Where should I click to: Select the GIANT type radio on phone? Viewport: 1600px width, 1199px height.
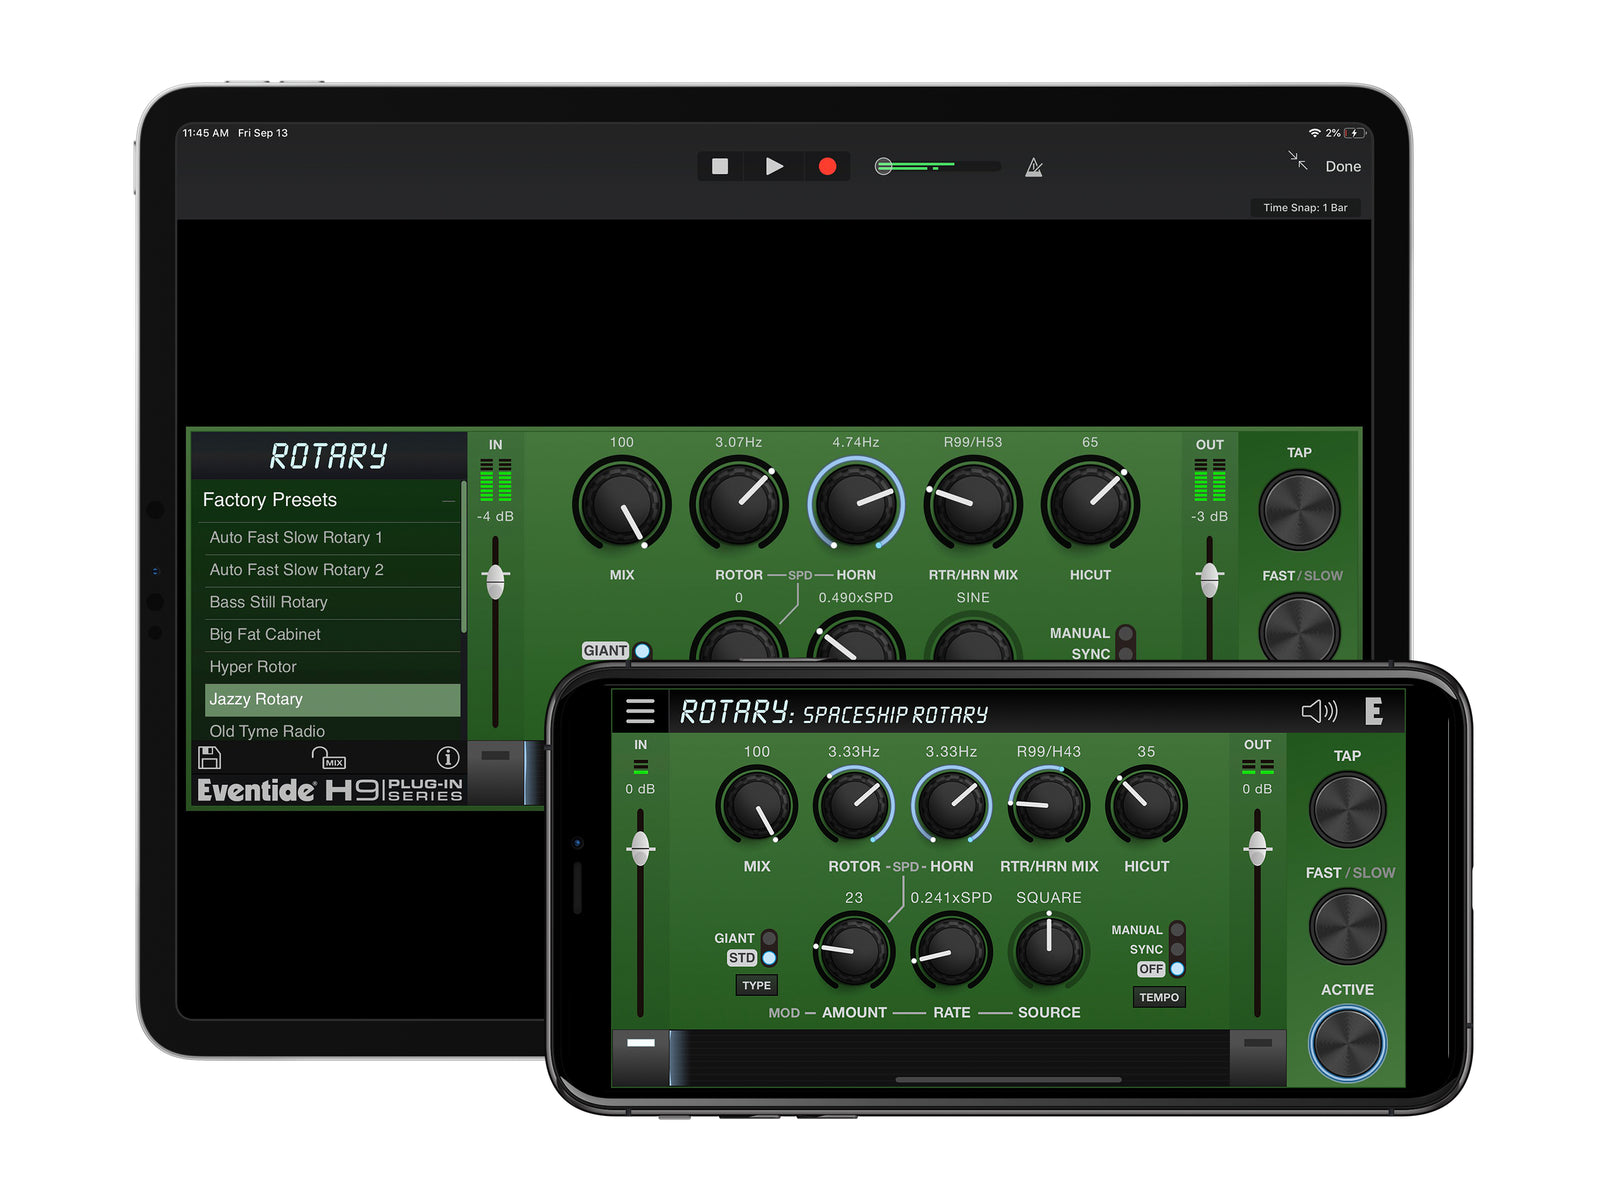point(769,938)
